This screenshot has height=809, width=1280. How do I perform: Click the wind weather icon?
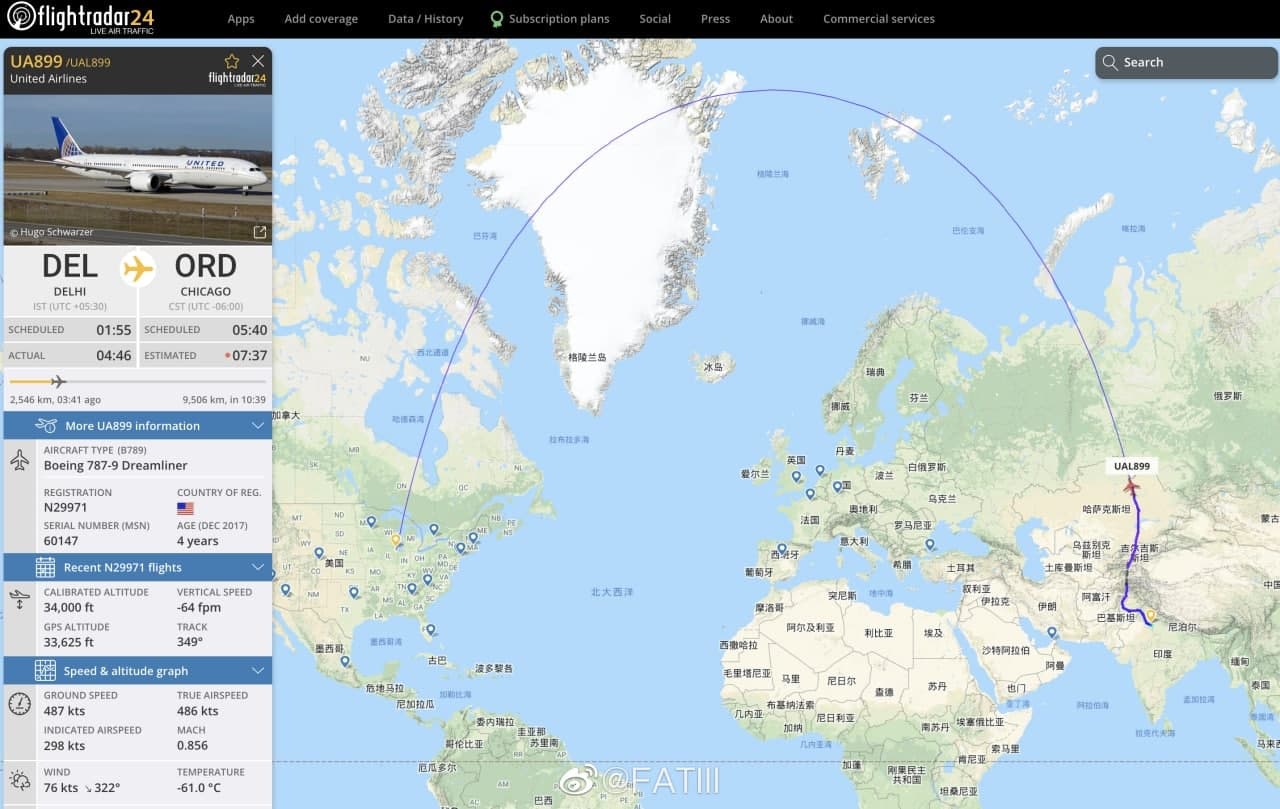coord(20,780)
